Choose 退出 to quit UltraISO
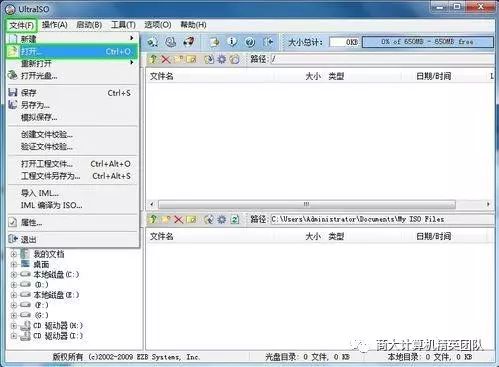This screenshot has height=367, width=499. (72, 239)
